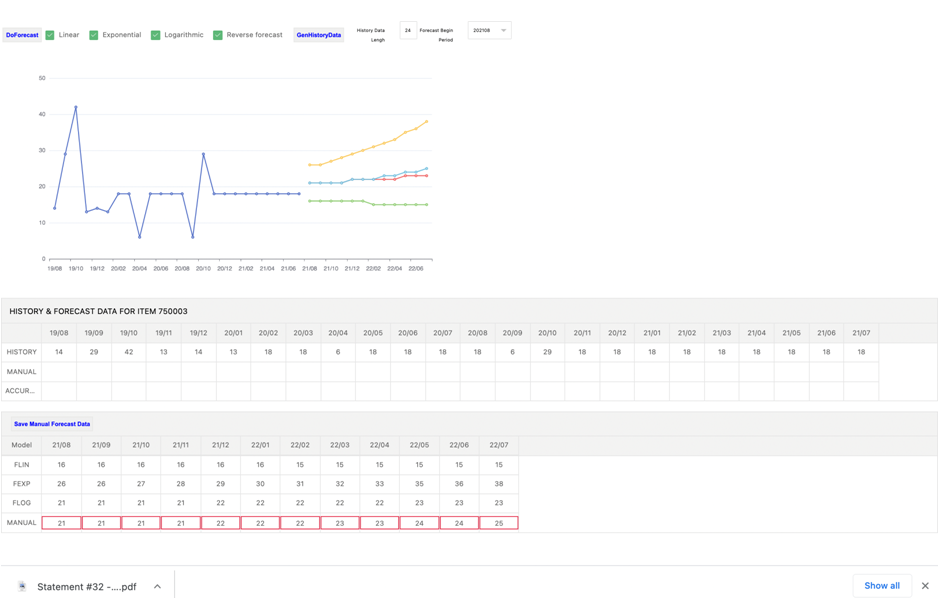Click the 19/08 HISTORY table cell
947x598 pixels.
59,352
